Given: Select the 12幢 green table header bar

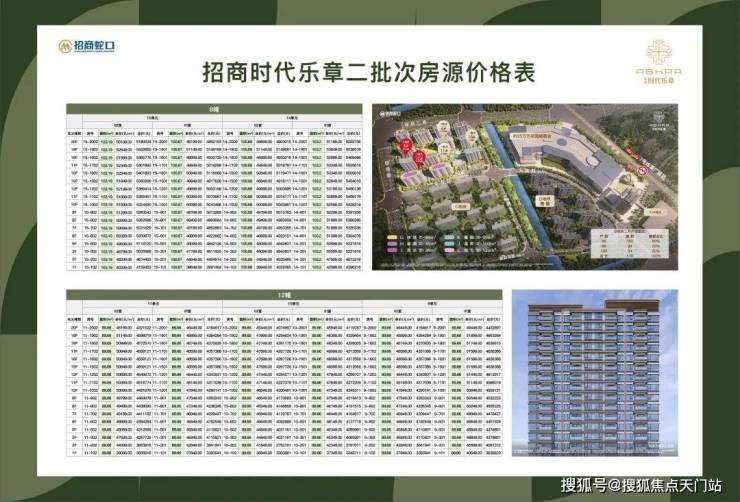Looking at the screenshot, I should [284, 295].
